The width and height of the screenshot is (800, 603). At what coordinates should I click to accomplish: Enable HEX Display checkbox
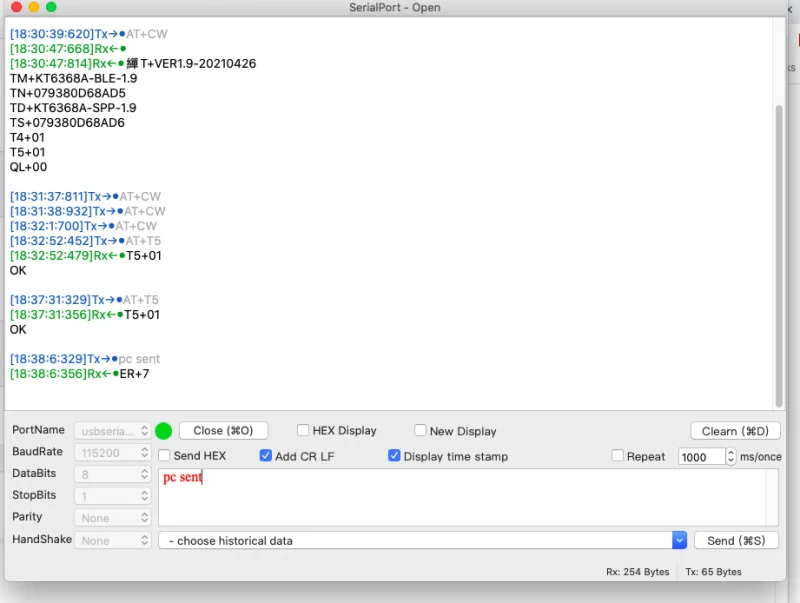[x=303, y=430]
